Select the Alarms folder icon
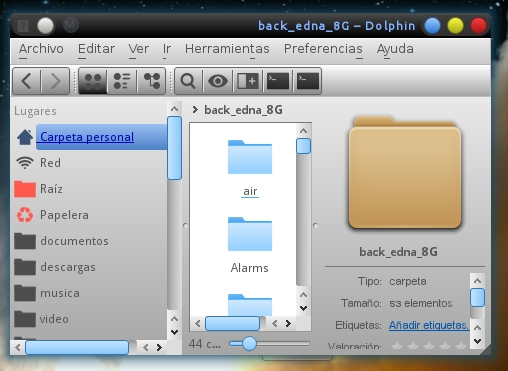The height and width of the screenshot is (371, 508). point(250,234)
